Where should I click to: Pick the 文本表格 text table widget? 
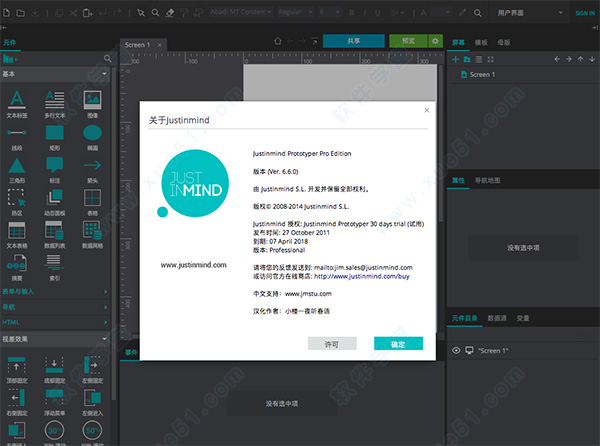click(x=17, y=235)
